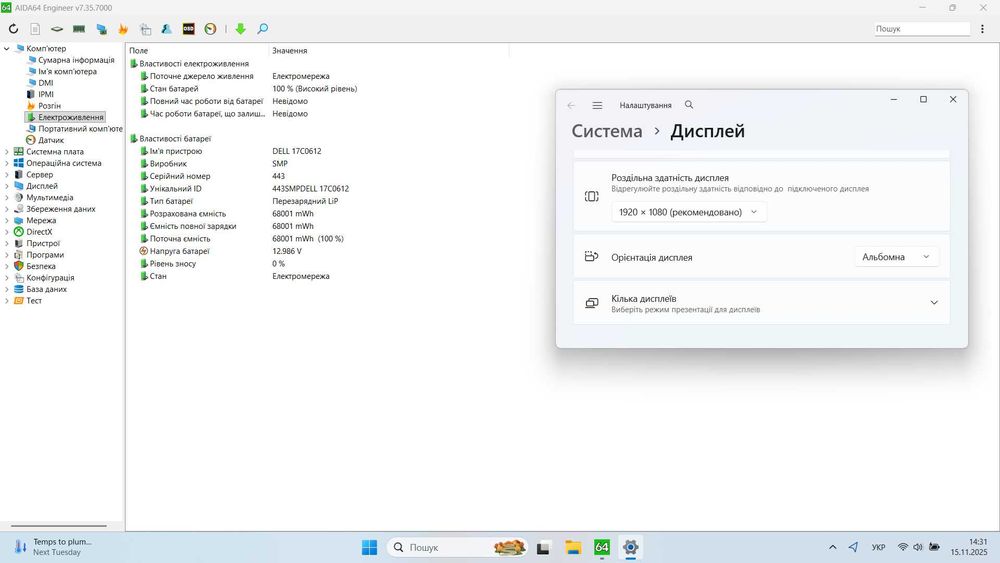Expand the Дисплей tree node

(6, 186)
